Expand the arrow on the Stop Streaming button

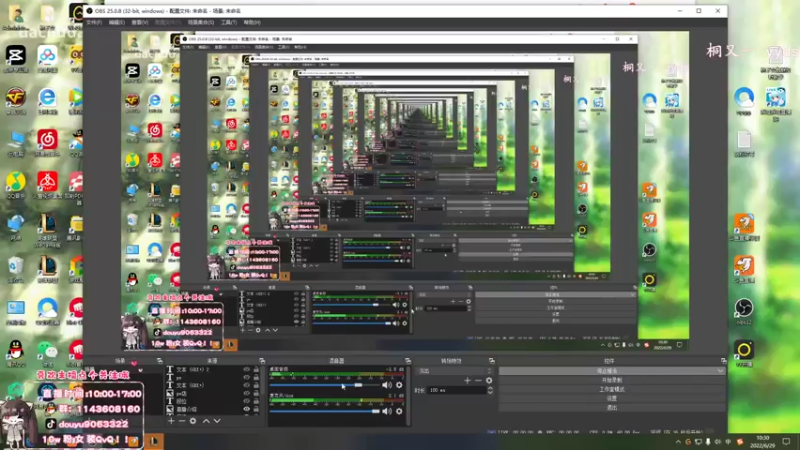pos(720,371)
